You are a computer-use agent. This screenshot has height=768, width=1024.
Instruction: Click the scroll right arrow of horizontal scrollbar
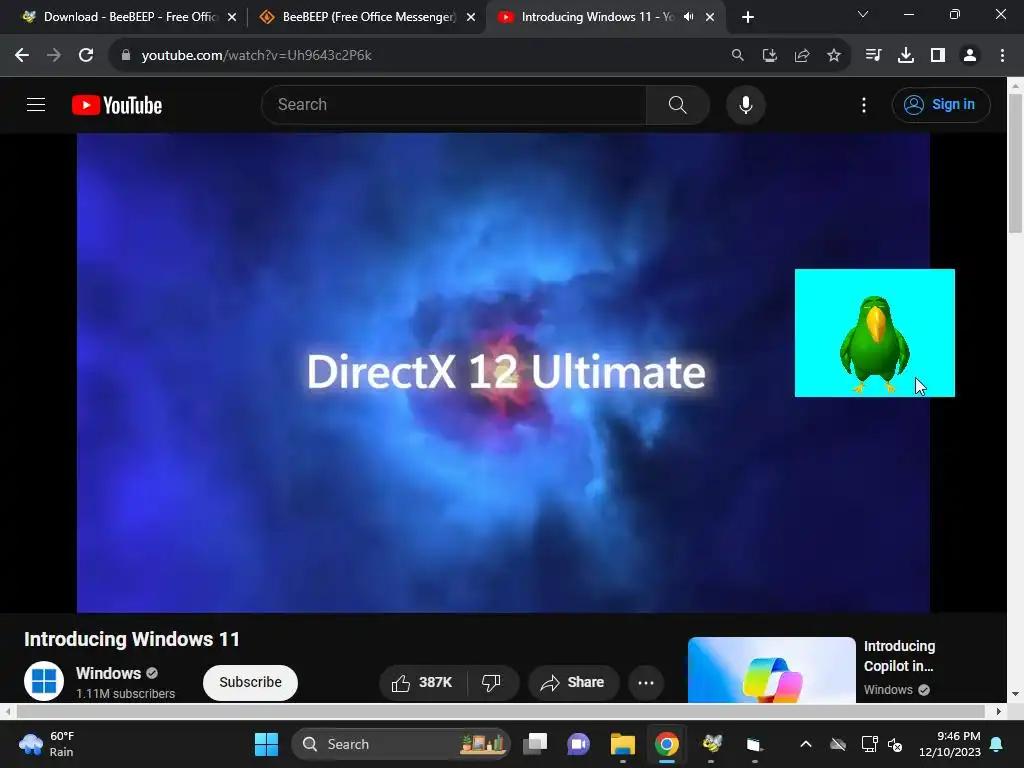tap(999, 711)
